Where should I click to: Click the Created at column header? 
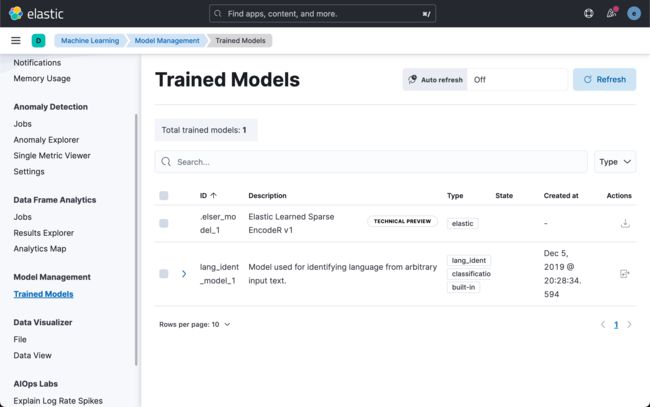tap(561, 196)
